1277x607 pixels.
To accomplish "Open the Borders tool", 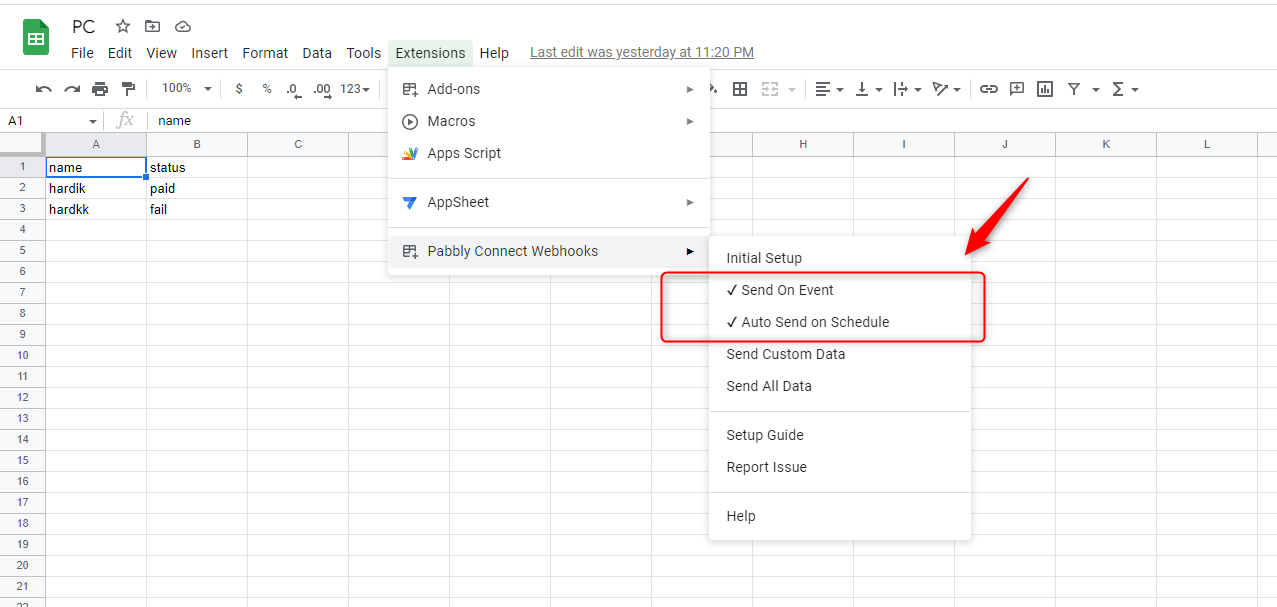I will (740, 89).
